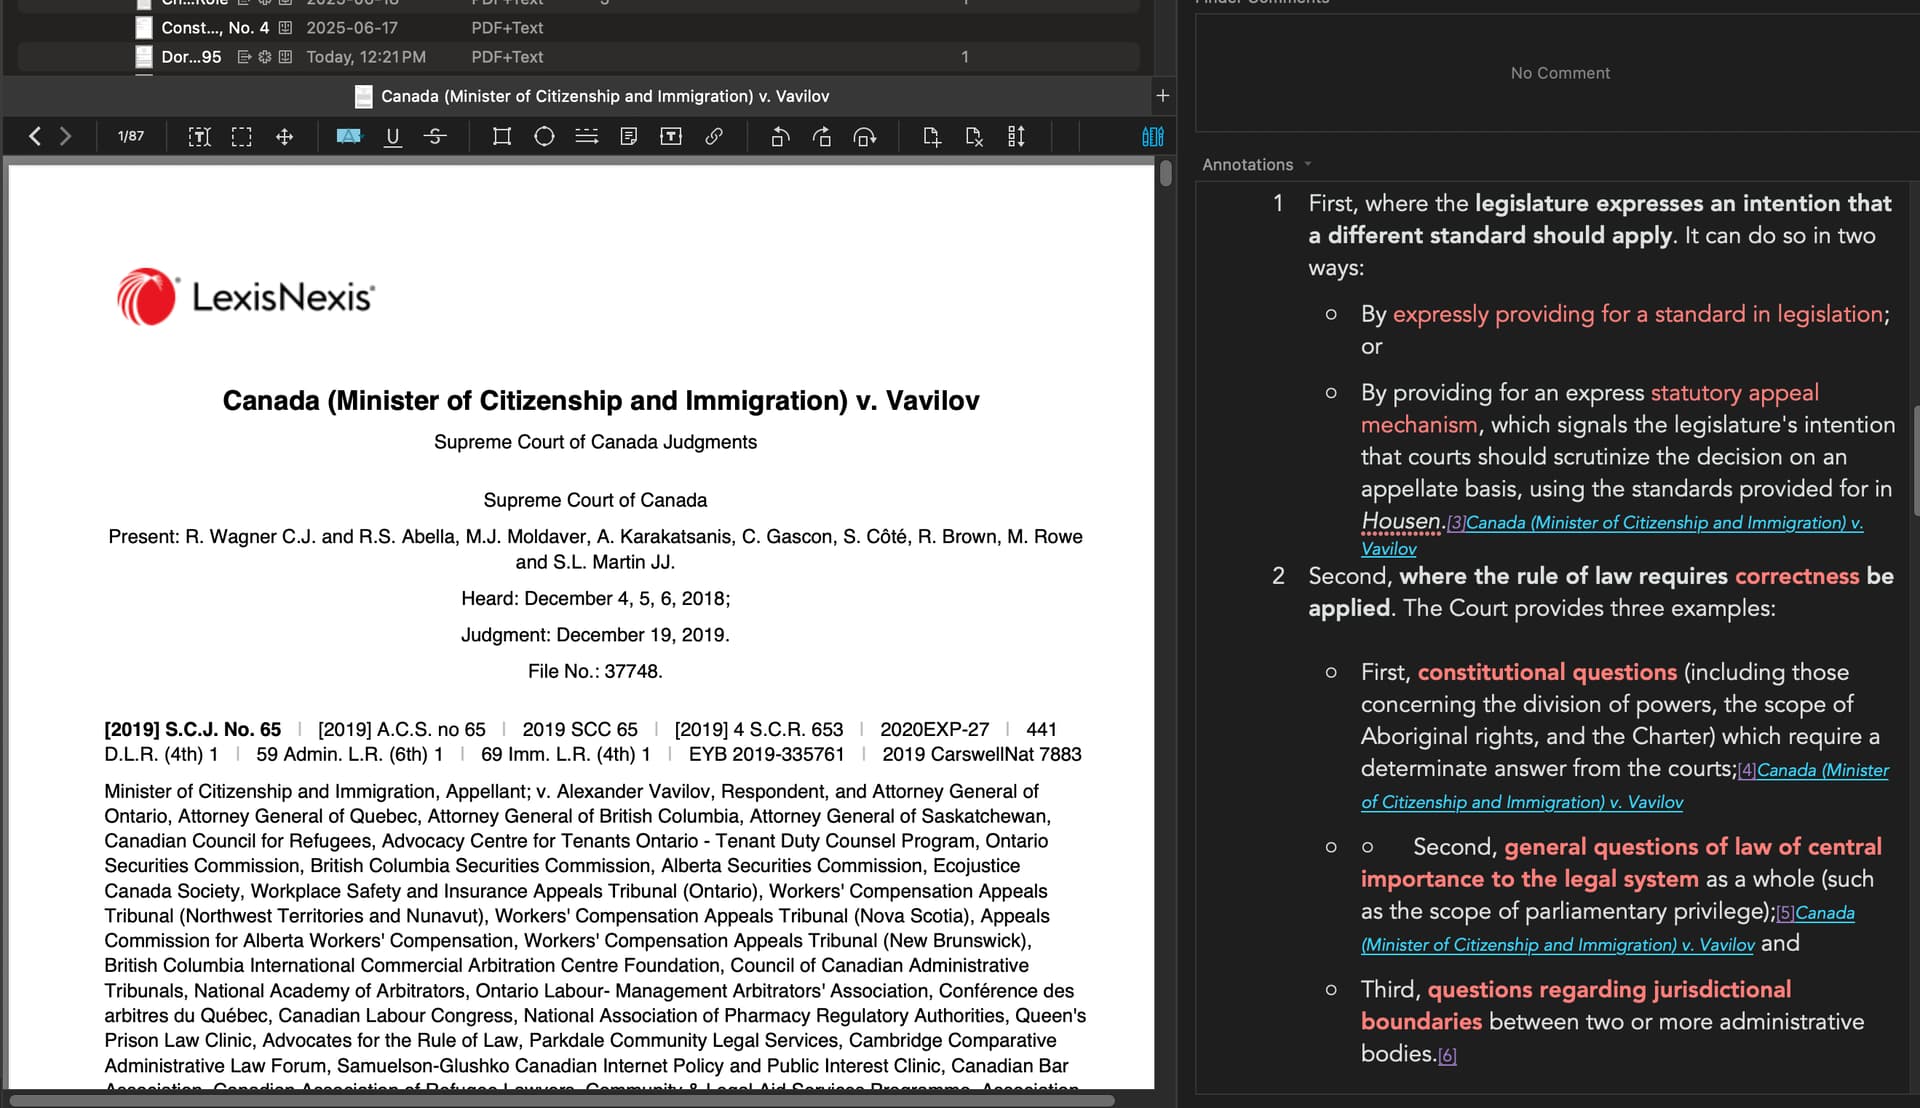
Task: Select the text box annotation tool
Action: tap(671, 137)
